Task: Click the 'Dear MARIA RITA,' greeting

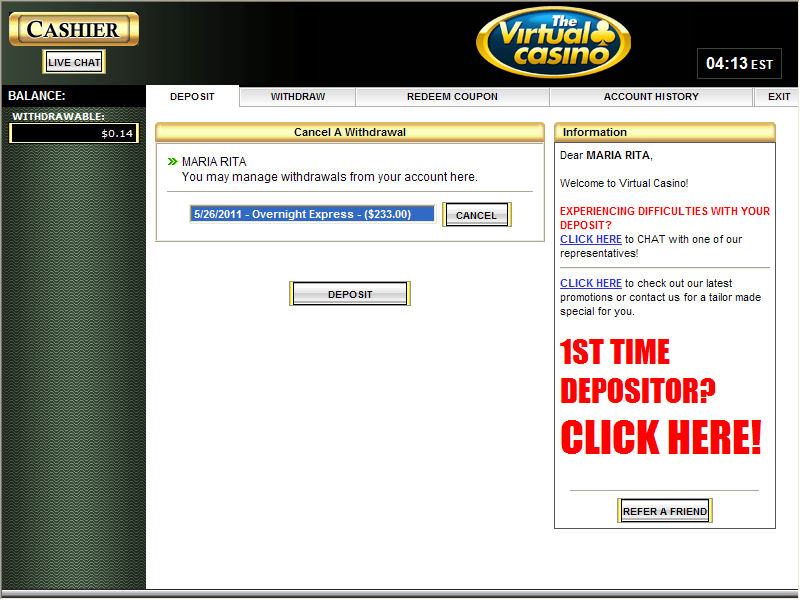Action: (606, 155)
